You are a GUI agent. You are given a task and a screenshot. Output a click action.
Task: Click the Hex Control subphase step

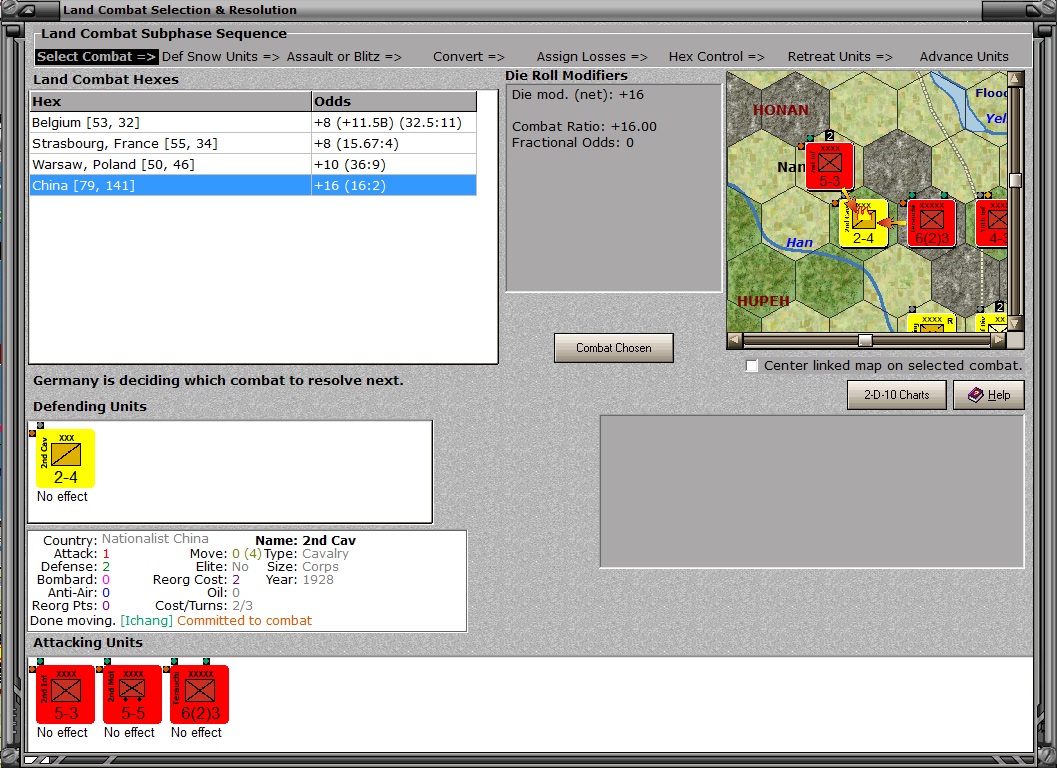click(717, 57)
